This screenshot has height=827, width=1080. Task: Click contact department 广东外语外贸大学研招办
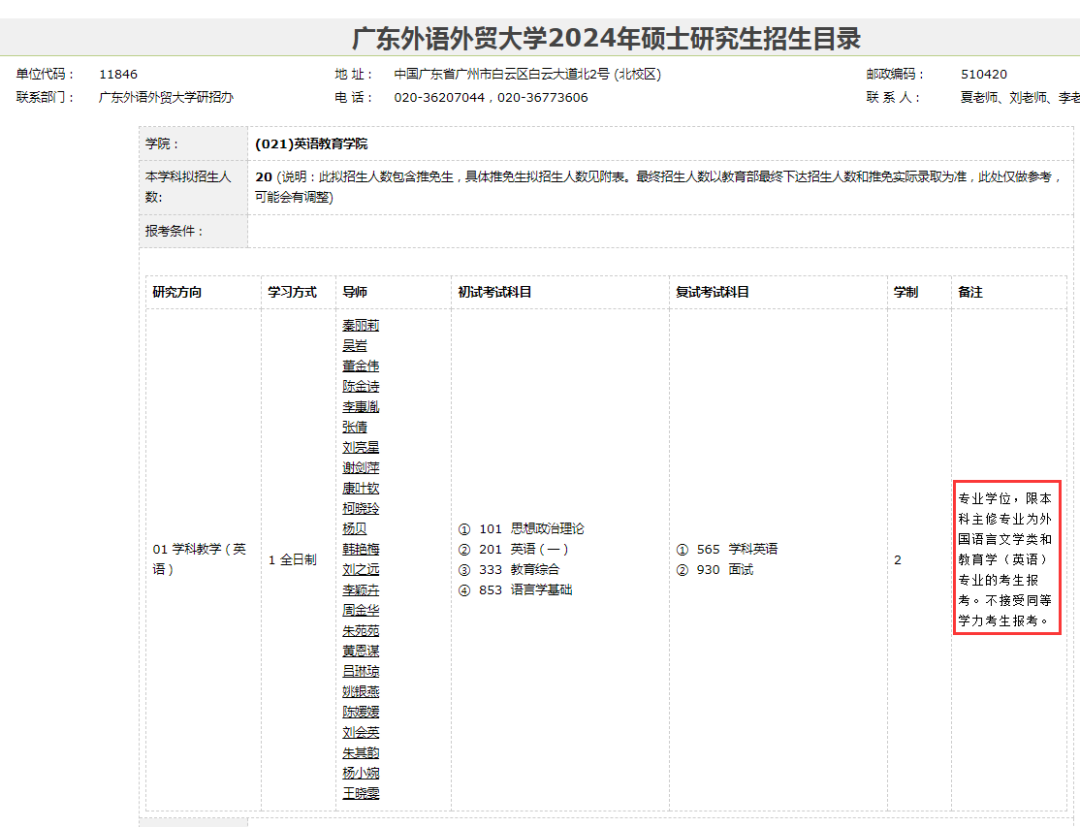166,97
